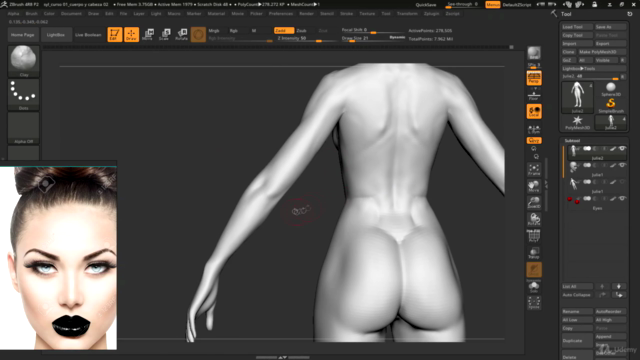This screenshot has height=360, width=640.
Task: Adjust the Focal Shift slider
Action: pyautogui.click(x=373, y=30)
